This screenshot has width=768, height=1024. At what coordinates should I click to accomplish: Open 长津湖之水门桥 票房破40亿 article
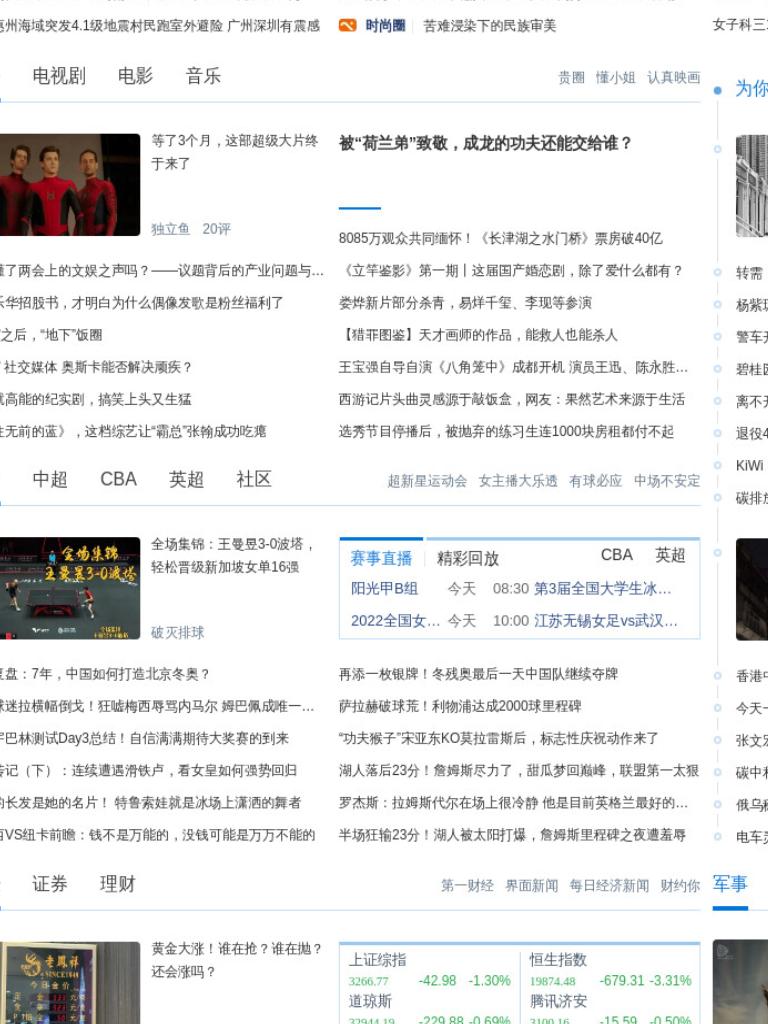click(x=500, y=238)
